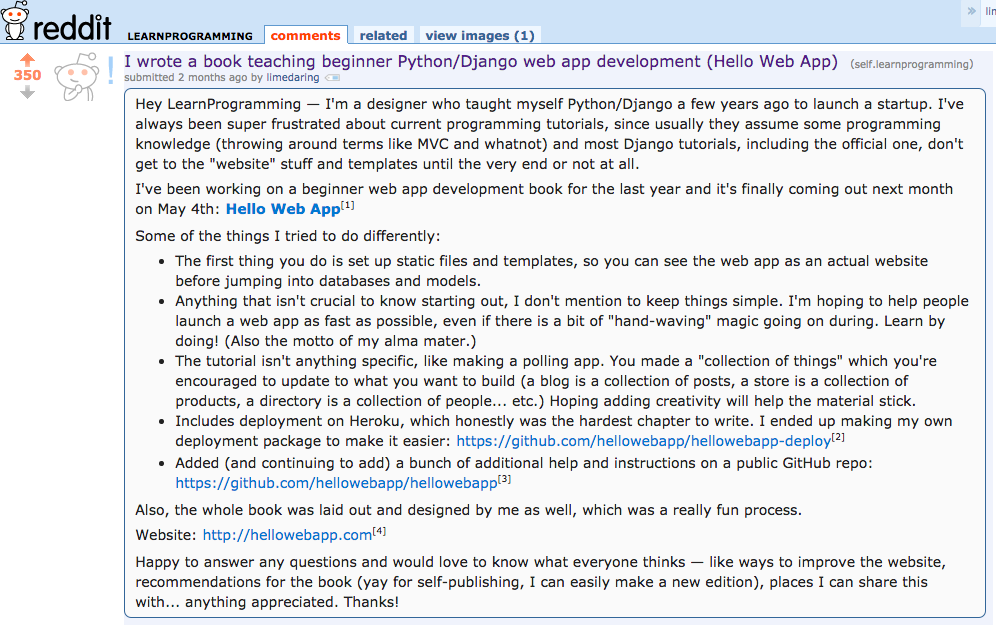
Task: Open the bold Hello Web App link
Action: (283, 209)
